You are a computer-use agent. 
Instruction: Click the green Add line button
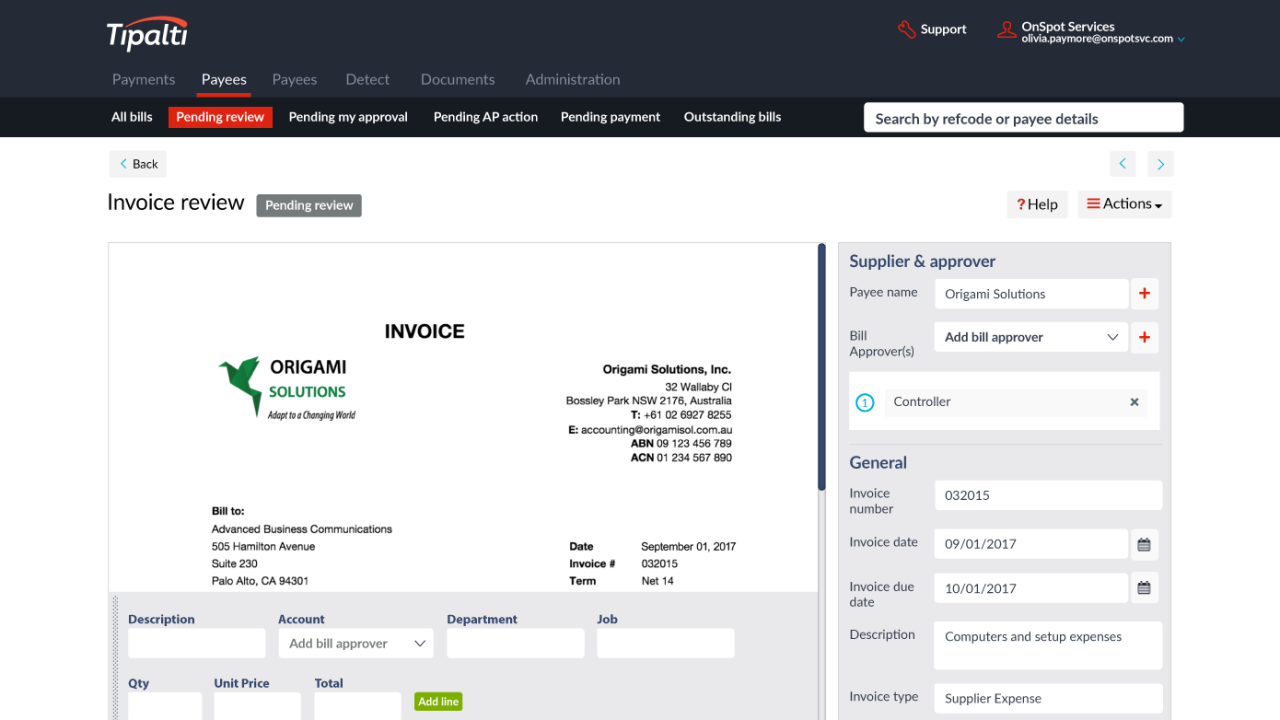point(438,701)
